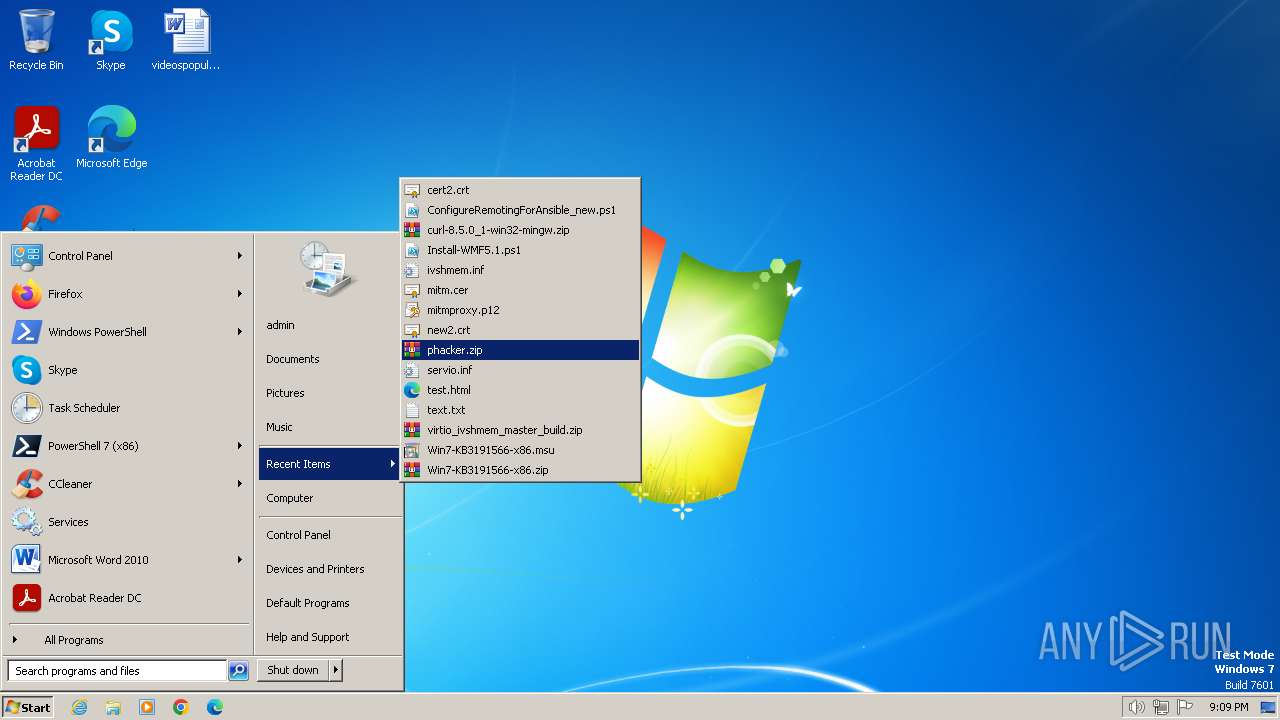1280x720 pixels.
Task: Expand the Control Panel submenu arrow
Action: tap(240, 256)
